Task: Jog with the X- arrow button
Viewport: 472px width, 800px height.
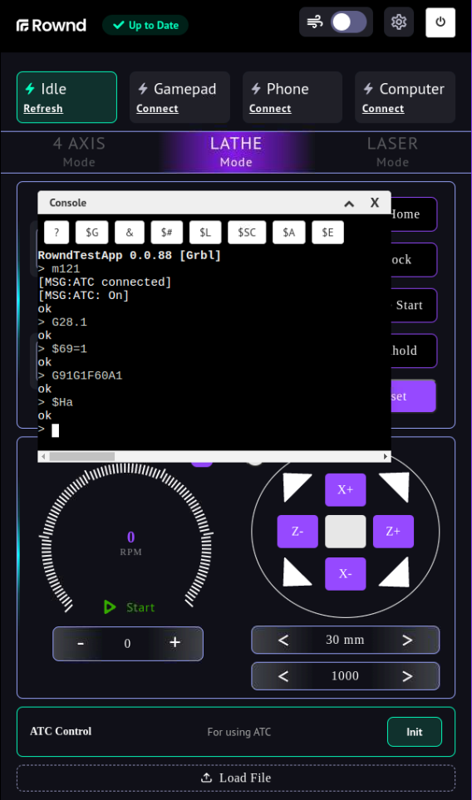Action: (x=345, y=573)
